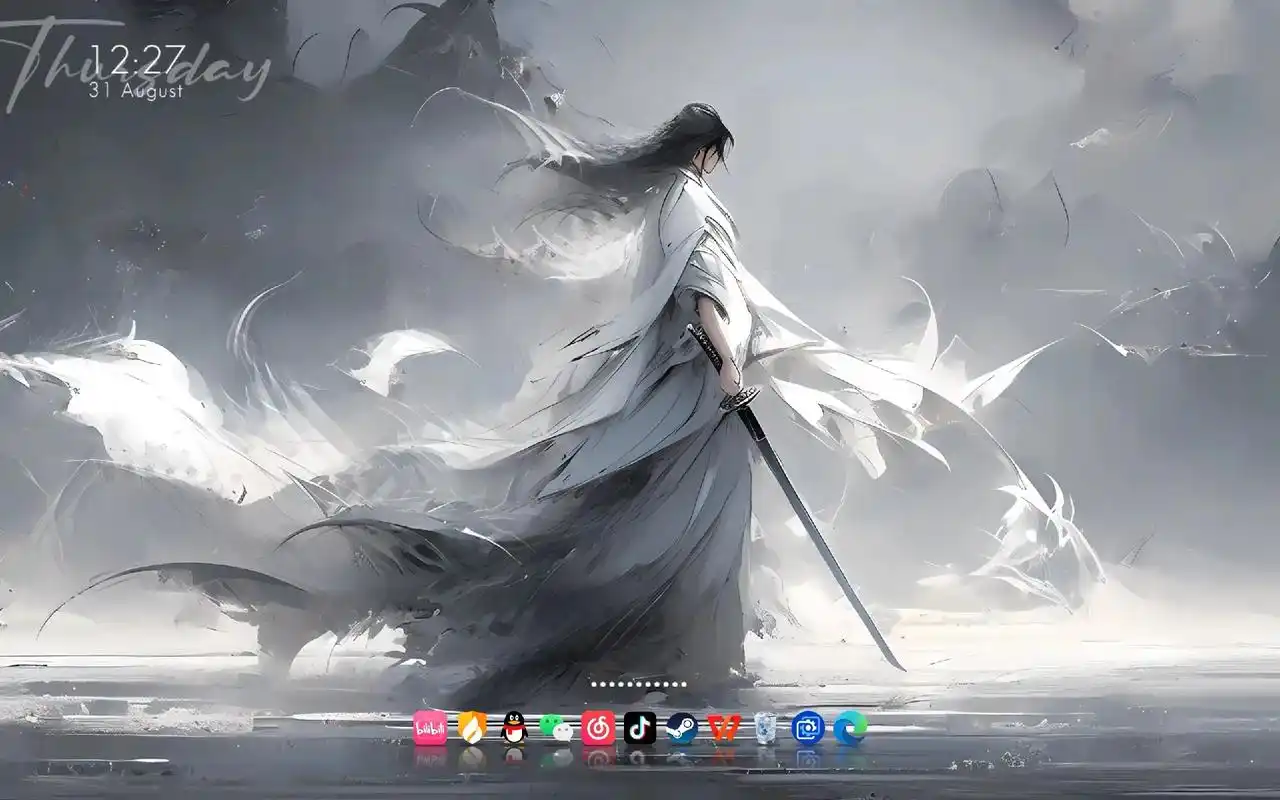Launch QQ messenger
1280x800 pixels.
pos(512,729)
